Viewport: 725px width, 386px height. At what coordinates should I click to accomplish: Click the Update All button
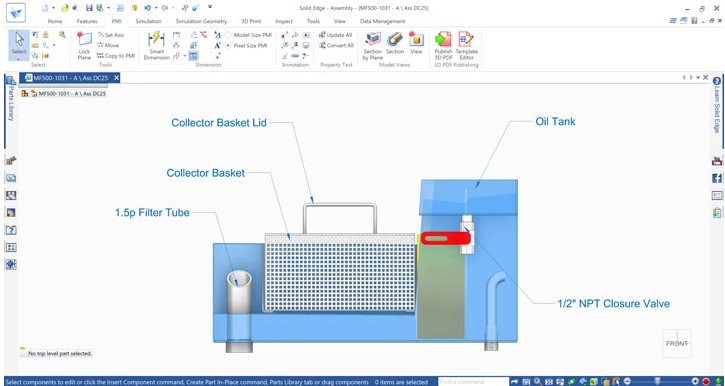[x=336, y=35]
